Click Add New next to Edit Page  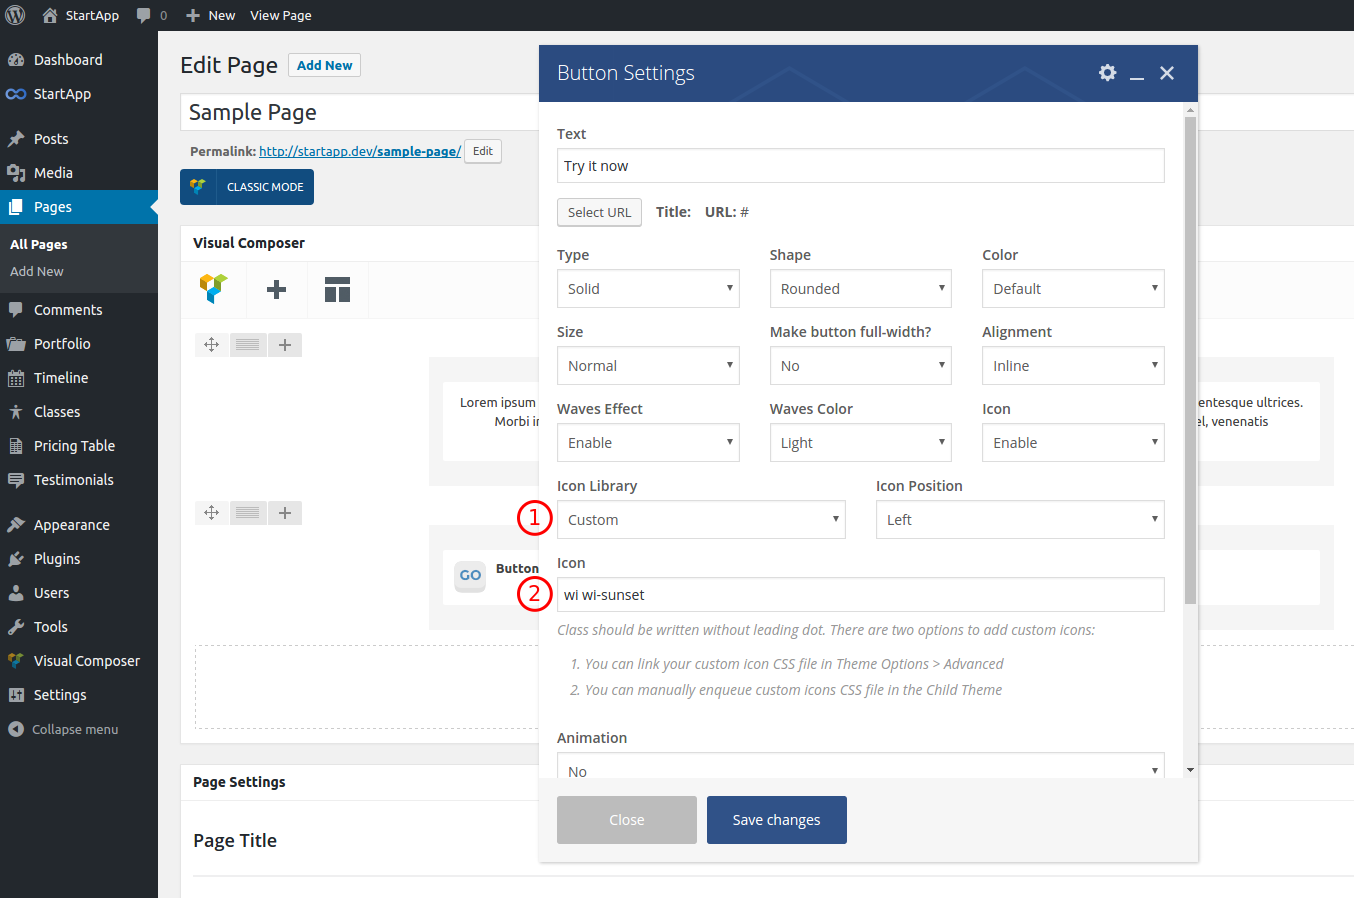pos(324,65)
